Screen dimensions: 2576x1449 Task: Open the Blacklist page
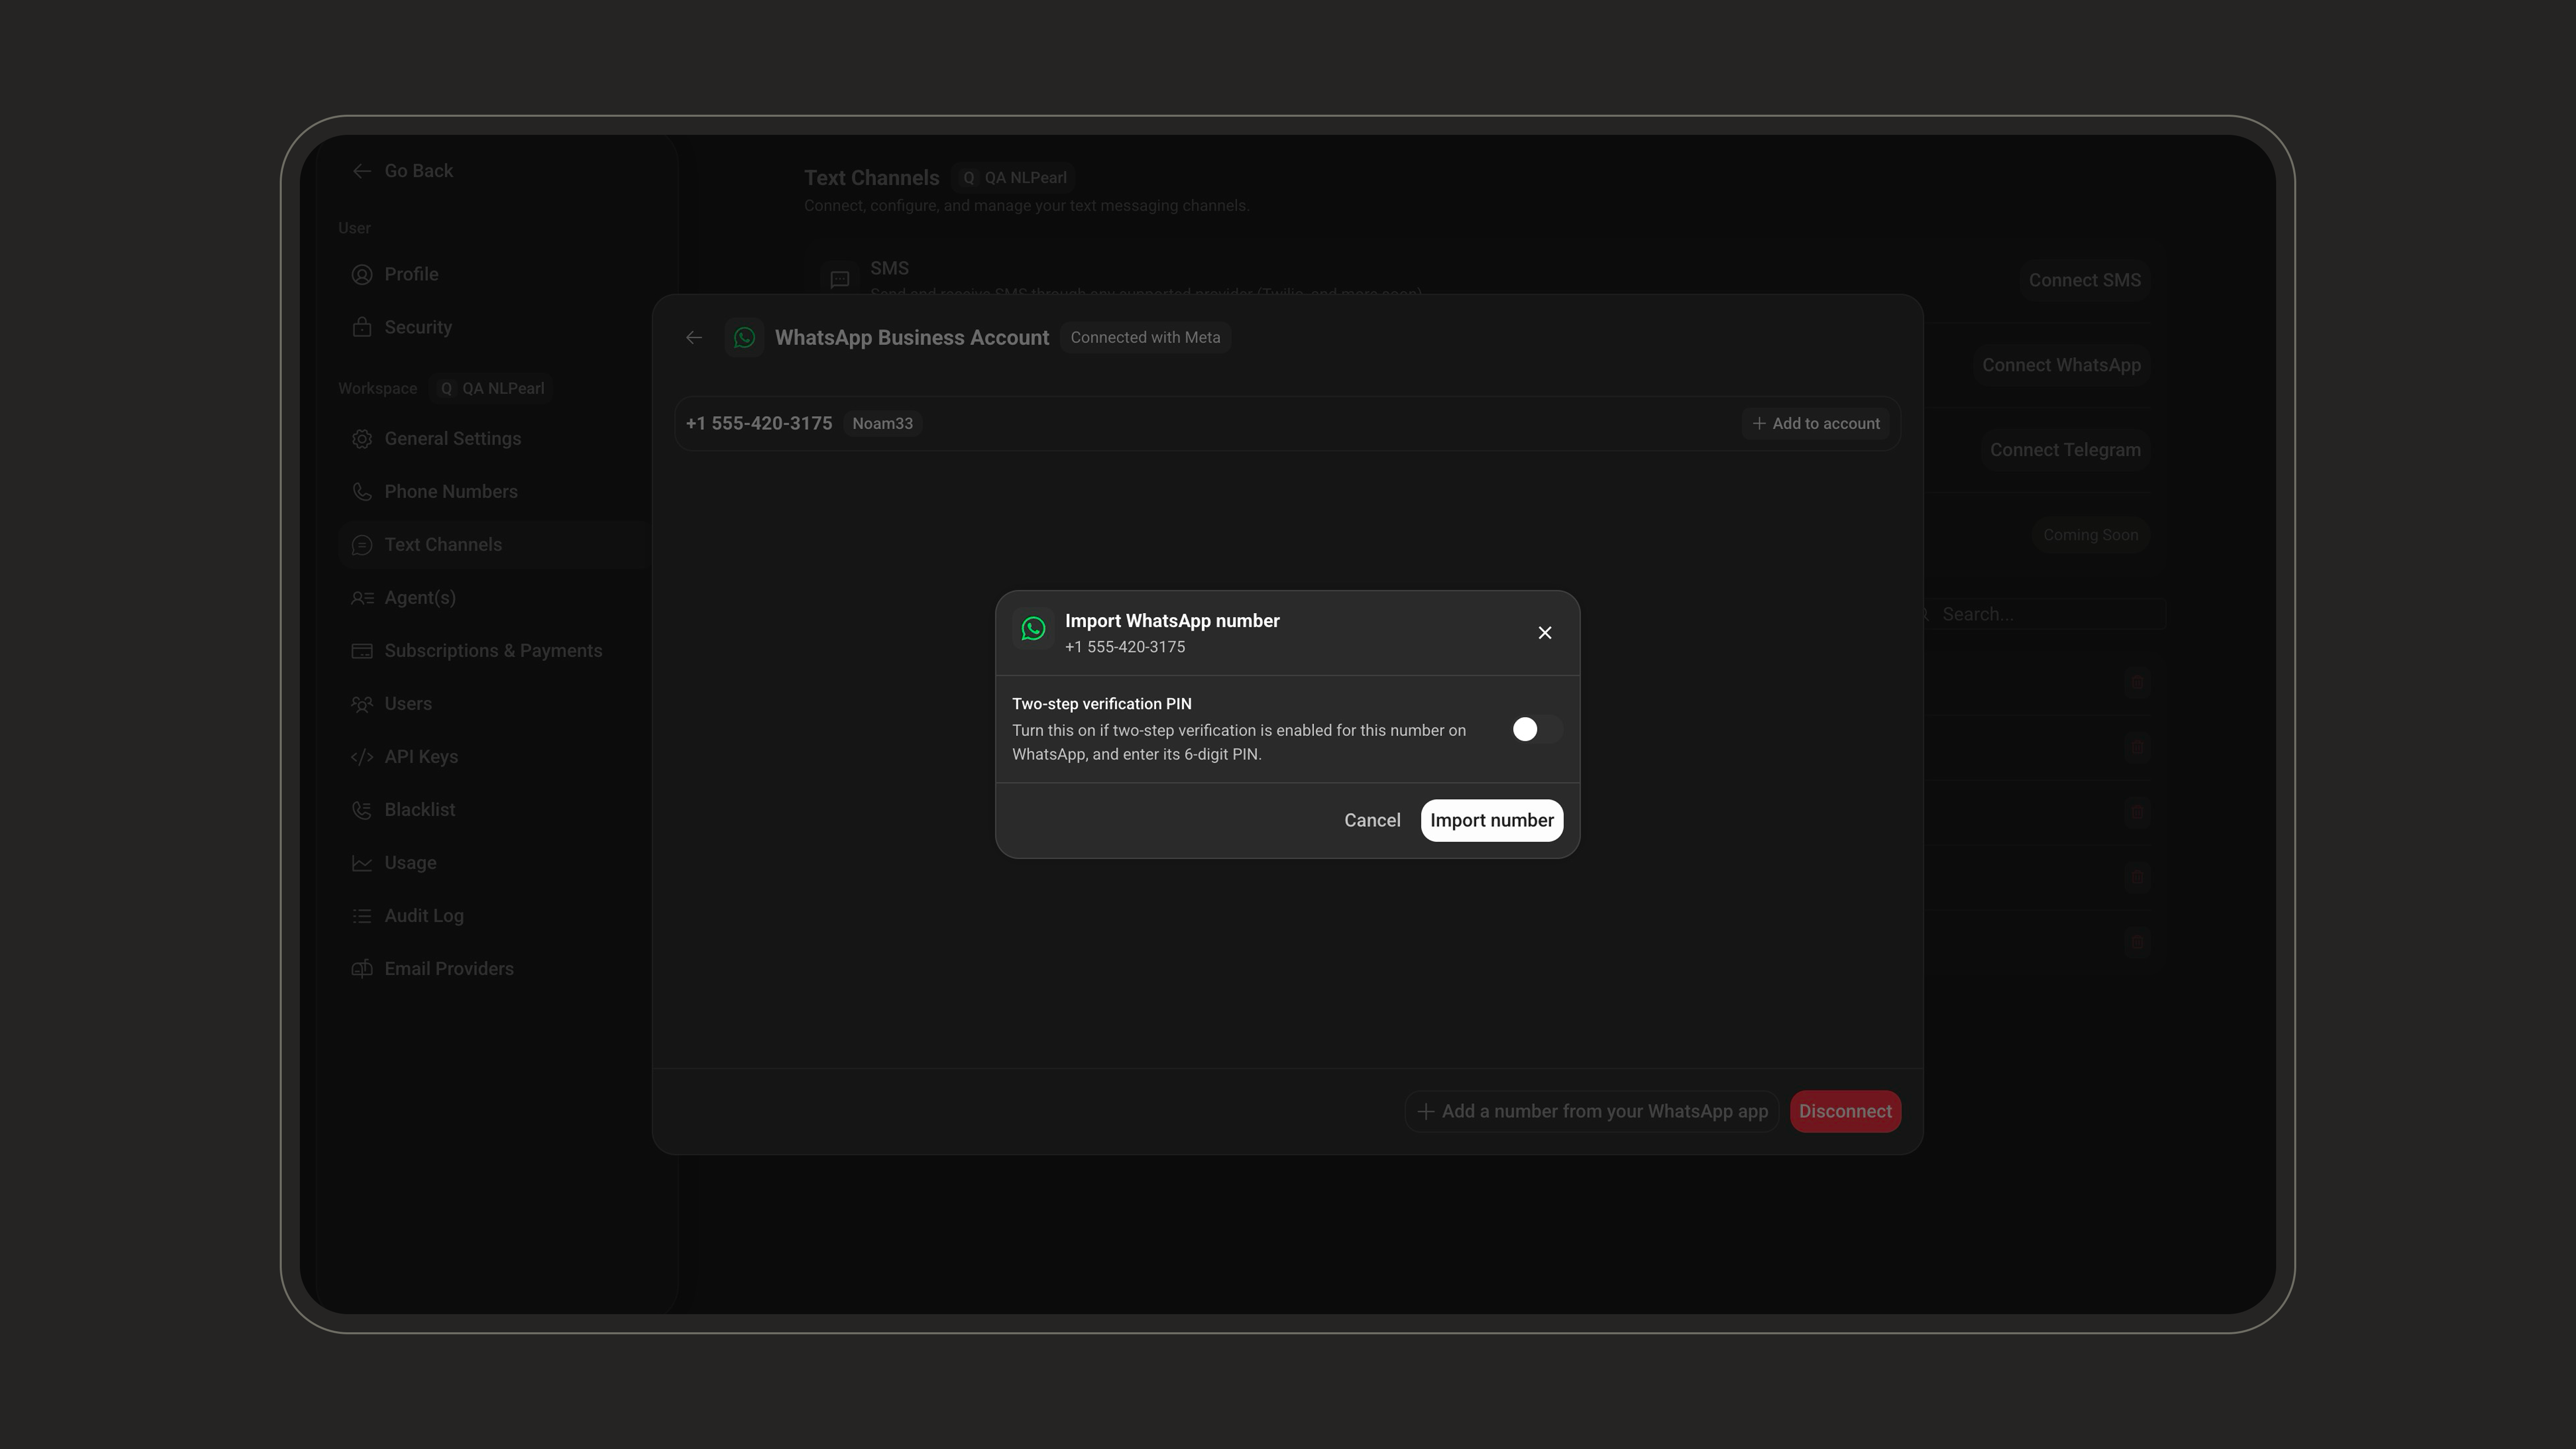click(x=419, y=810)
